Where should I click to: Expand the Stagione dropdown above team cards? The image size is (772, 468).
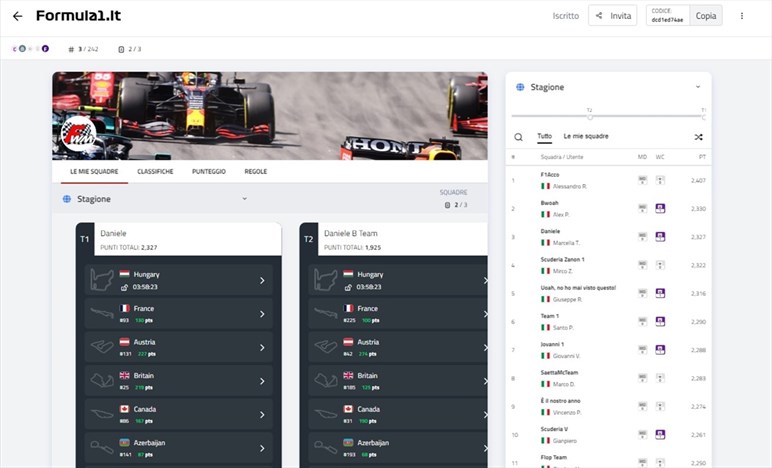(244, 199)
